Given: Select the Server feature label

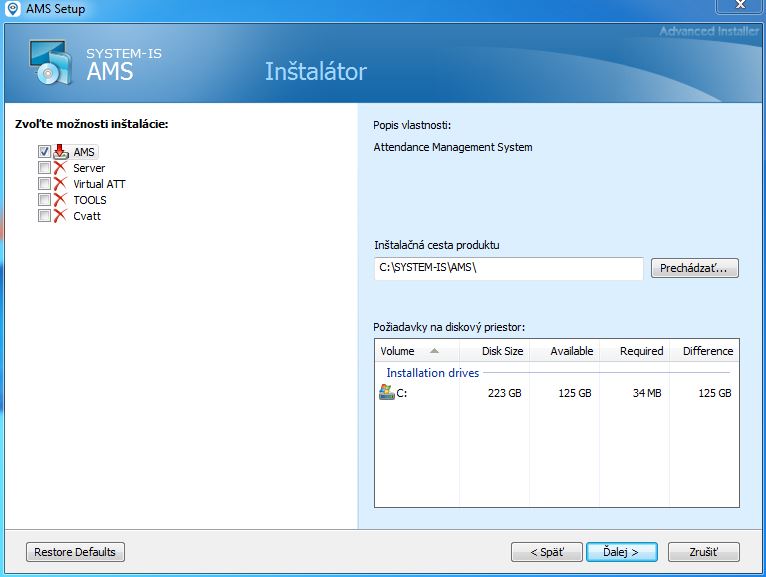Looking at the screenshot, I should [89, 168].
